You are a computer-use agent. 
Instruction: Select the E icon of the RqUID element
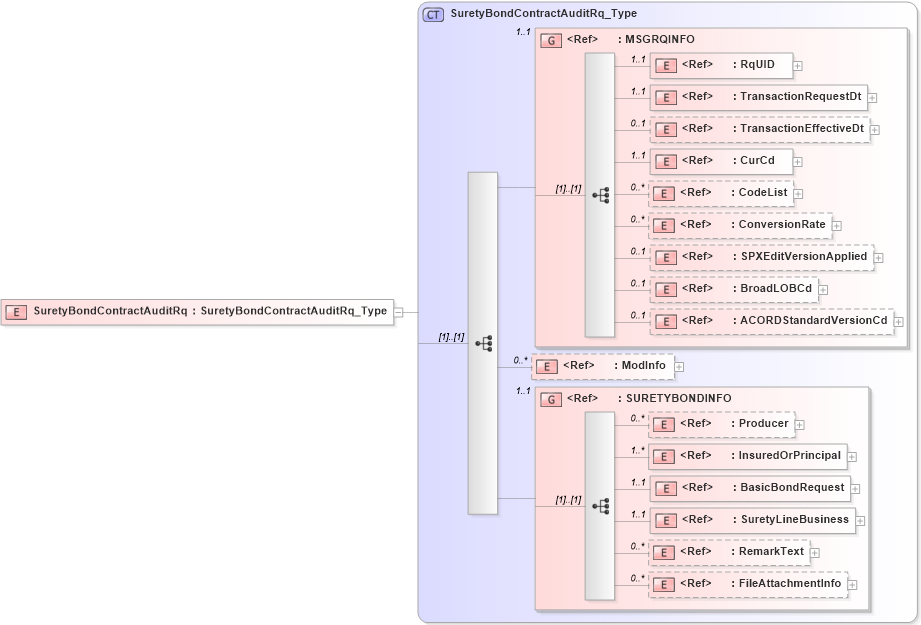[x=665, y=65]
